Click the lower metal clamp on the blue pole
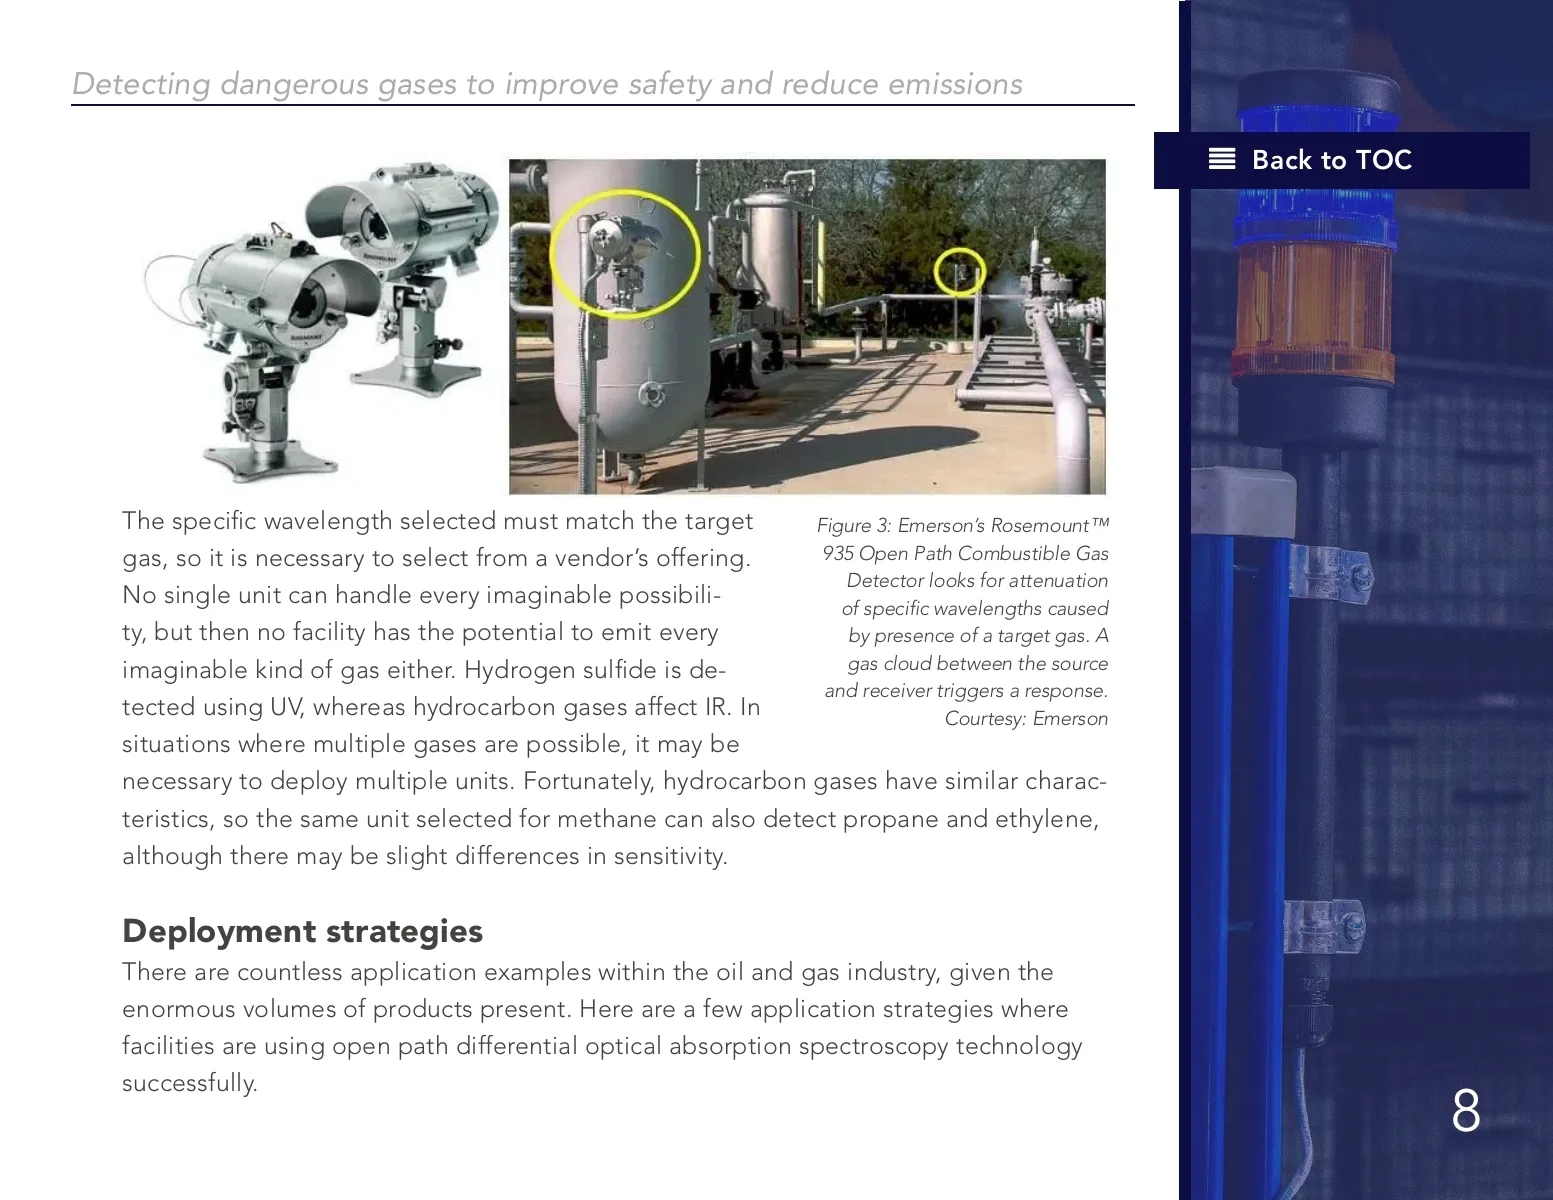This screenshot has height=1200, width=1553. (x=1323, y=928)
